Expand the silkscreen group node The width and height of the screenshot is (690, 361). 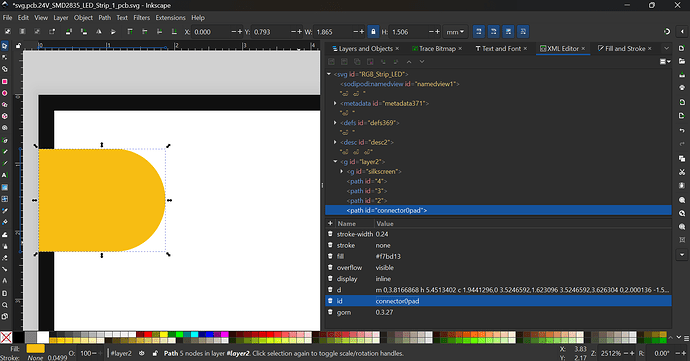point(342,171)
